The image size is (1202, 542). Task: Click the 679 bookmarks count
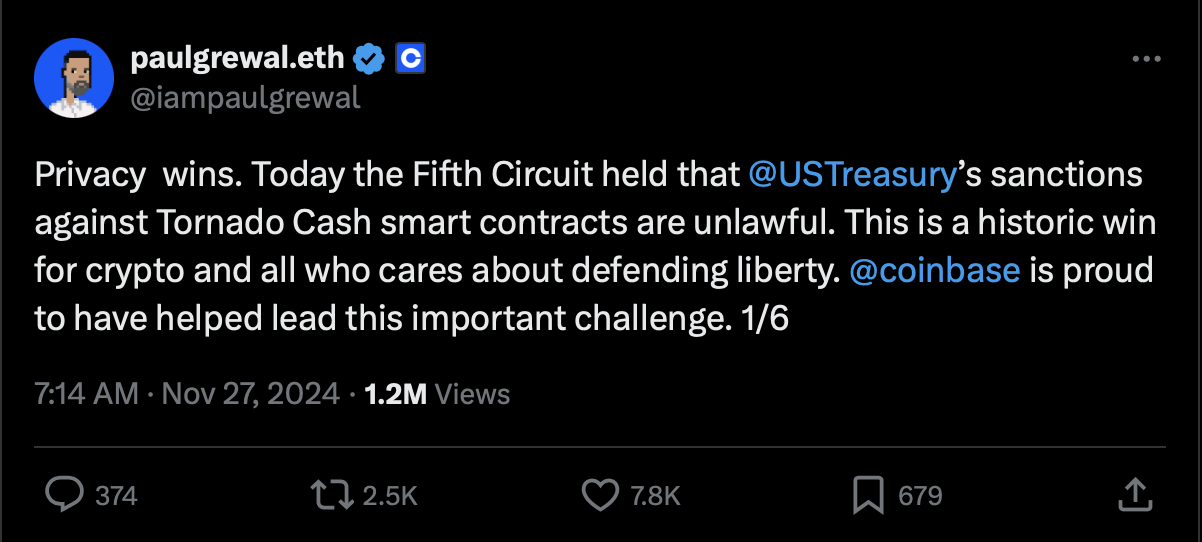(x=920, y=495)
